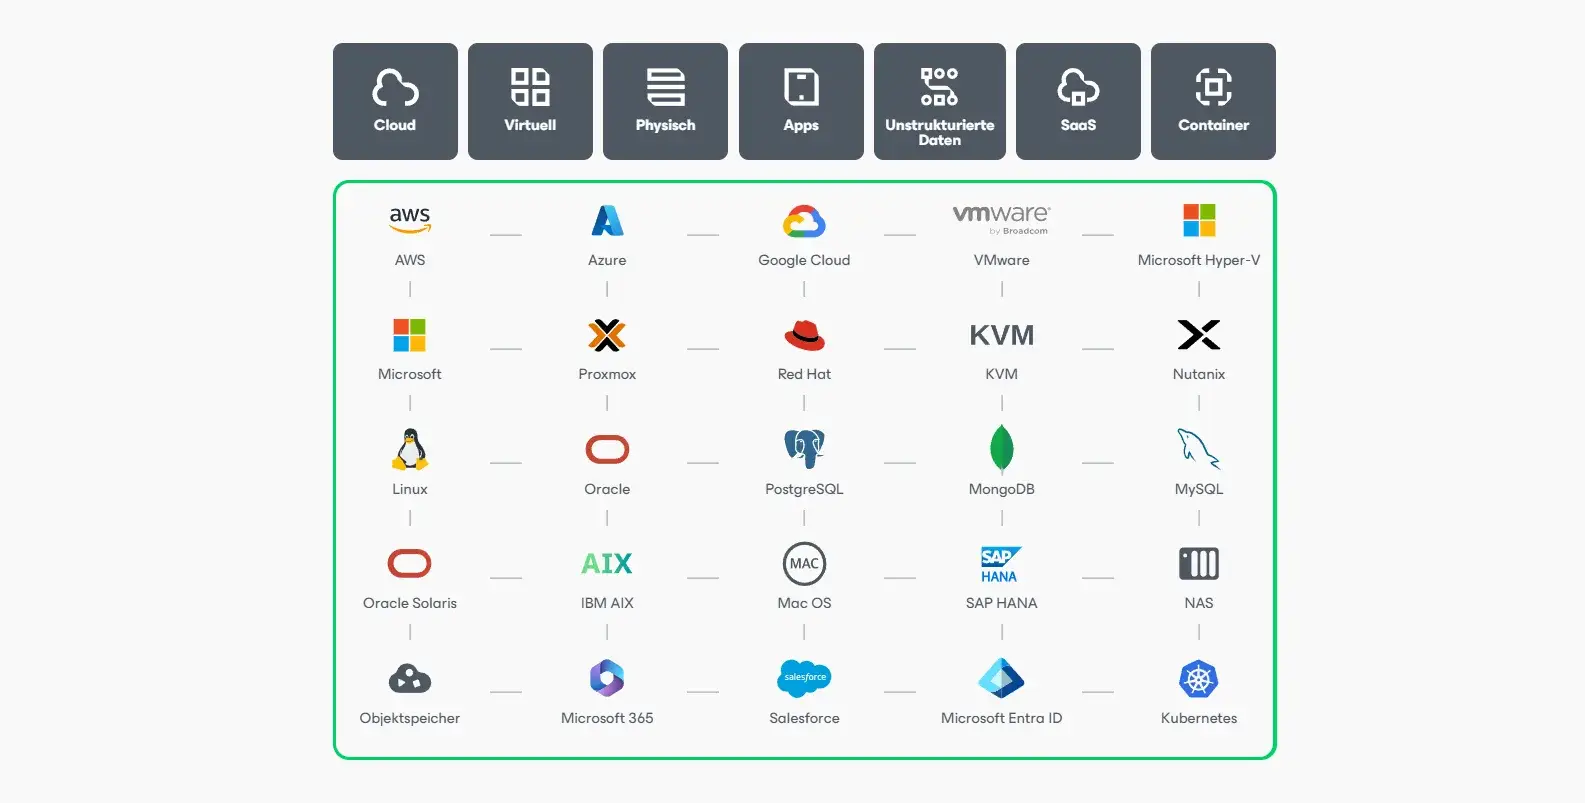Click the "Objektspeicher" text label

pyautogui.click(x=410, y=718)
